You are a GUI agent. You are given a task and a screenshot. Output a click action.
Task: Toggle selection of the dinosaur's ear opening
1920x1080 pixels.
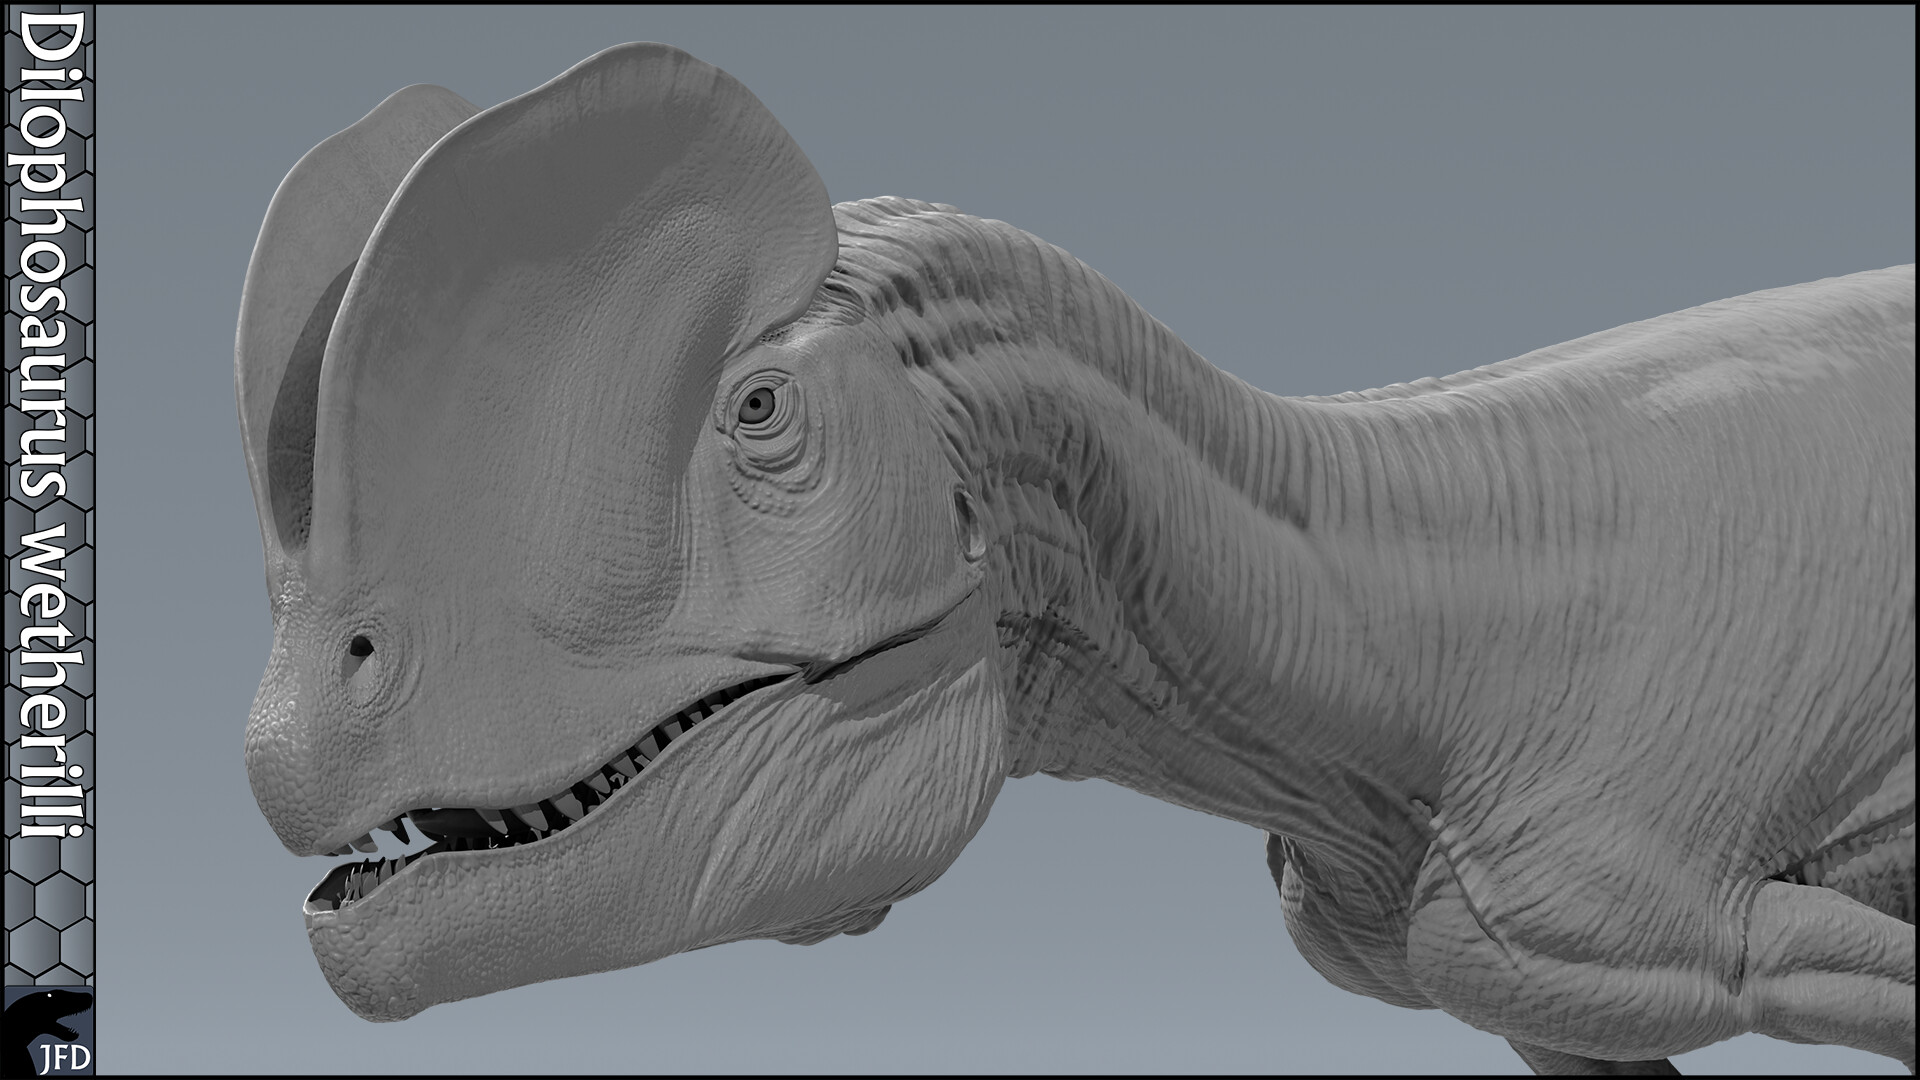pos(965,520)
